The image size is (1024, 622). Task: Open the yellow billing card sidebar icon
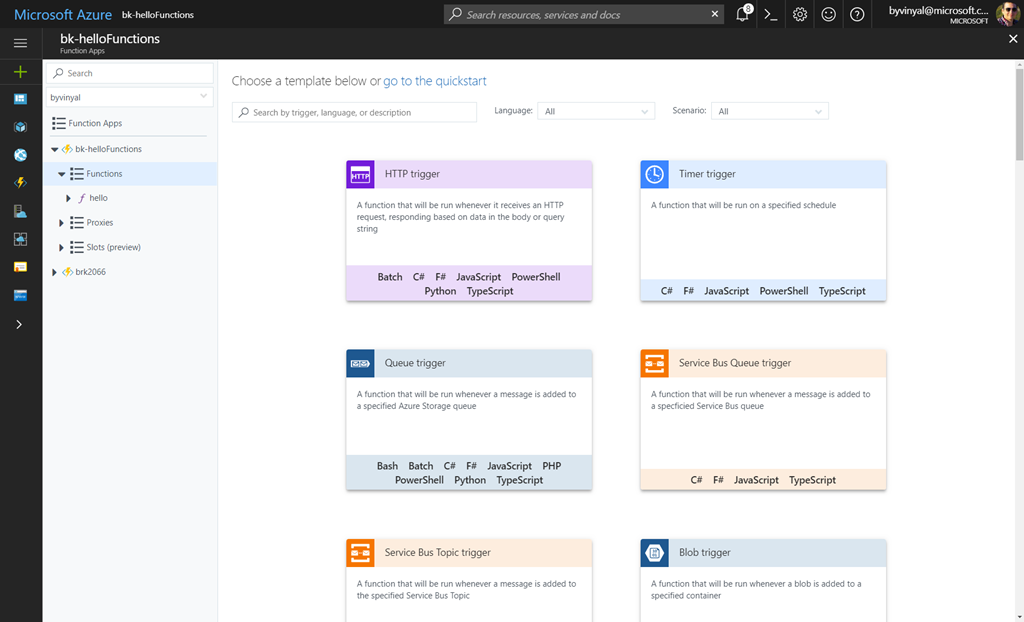pyautogui.click(x=20, y=267)
